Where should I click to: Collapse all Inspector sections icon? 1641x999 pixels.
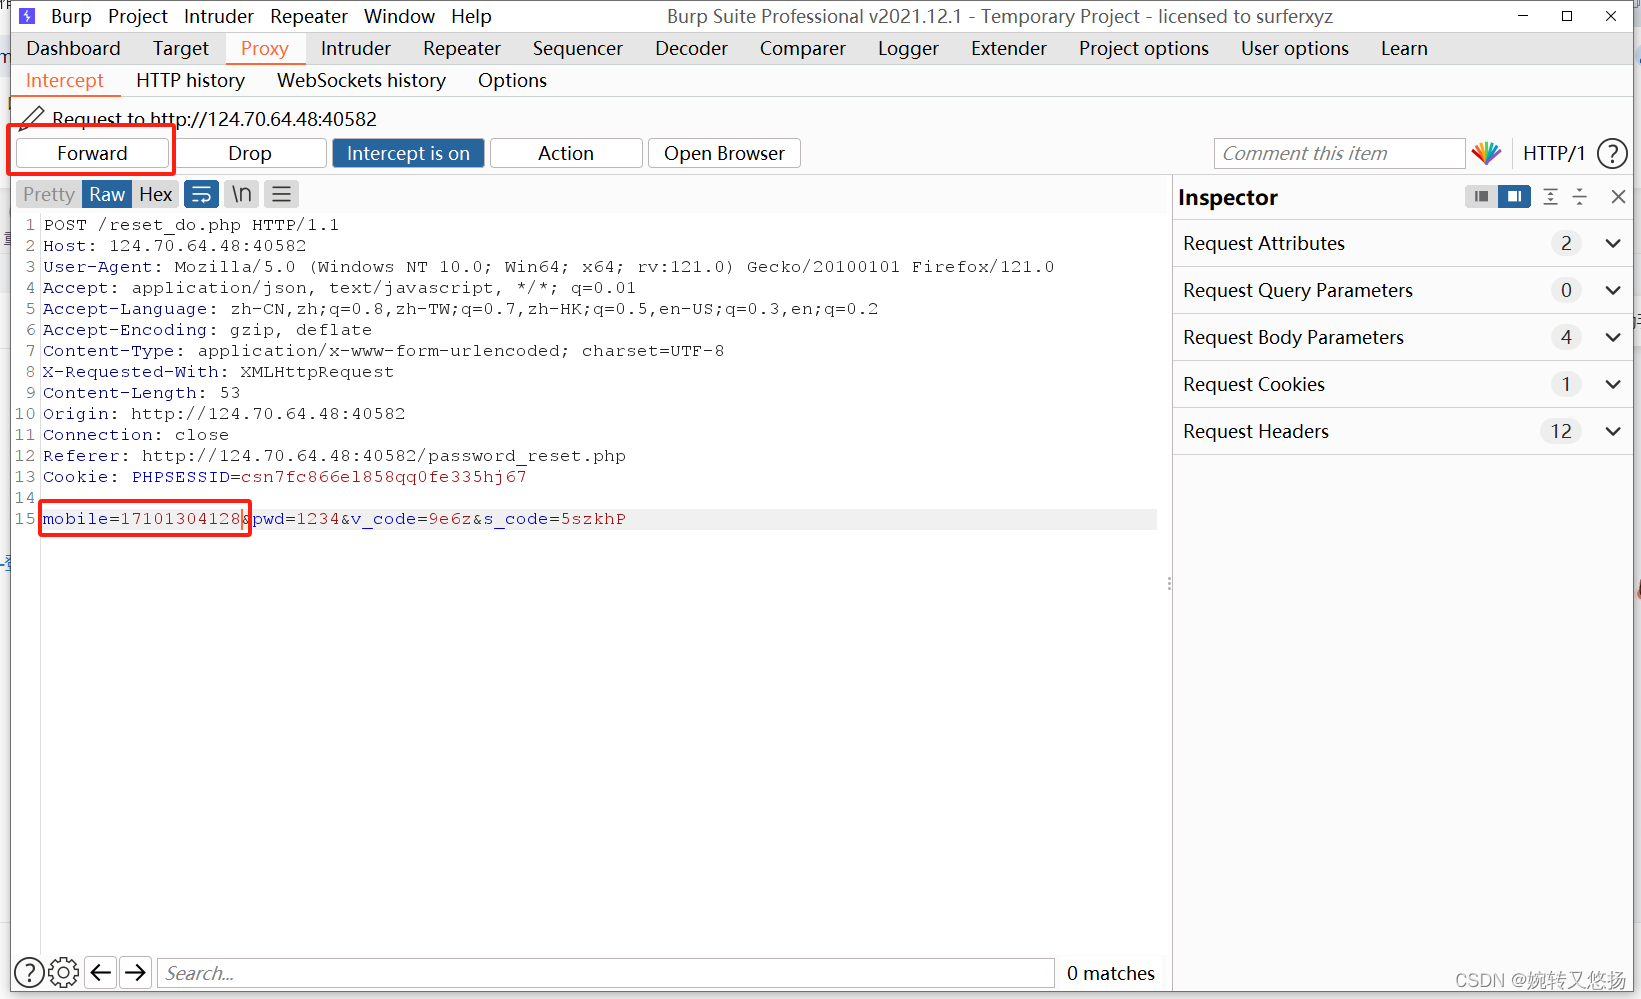(x=1580, y=197)
